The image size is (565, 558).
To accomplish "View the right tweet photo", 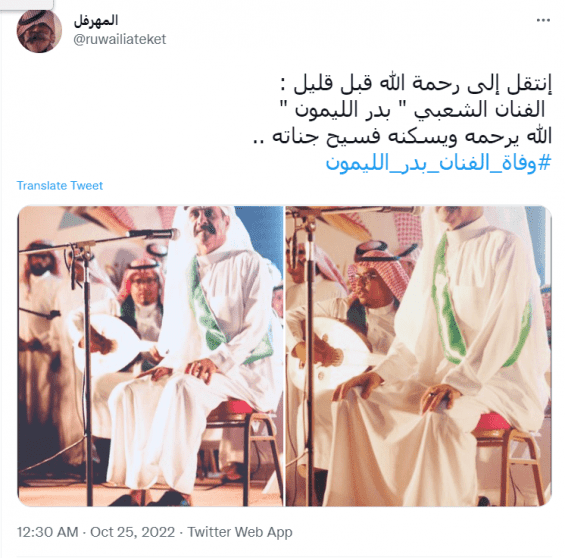I will pos(419,356).
